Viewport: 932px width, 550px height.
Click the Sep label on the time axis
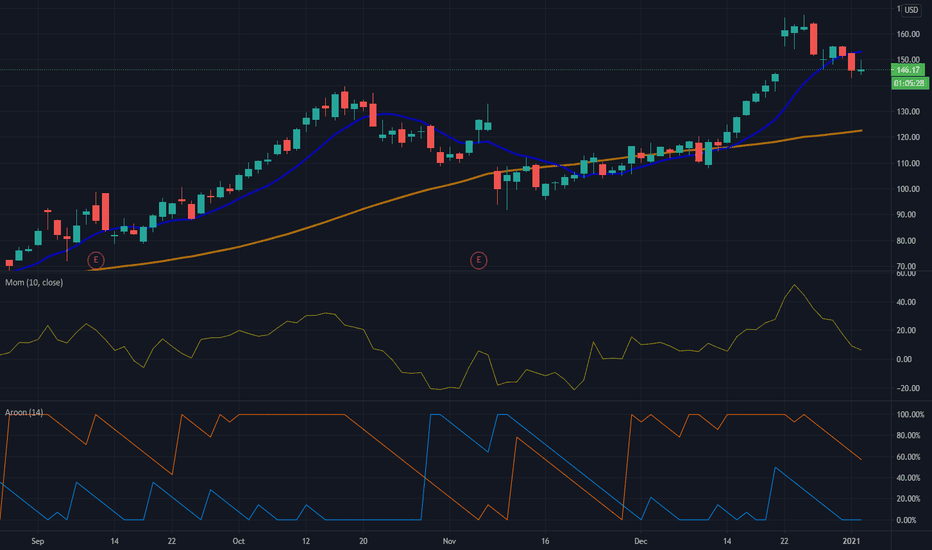37,541
